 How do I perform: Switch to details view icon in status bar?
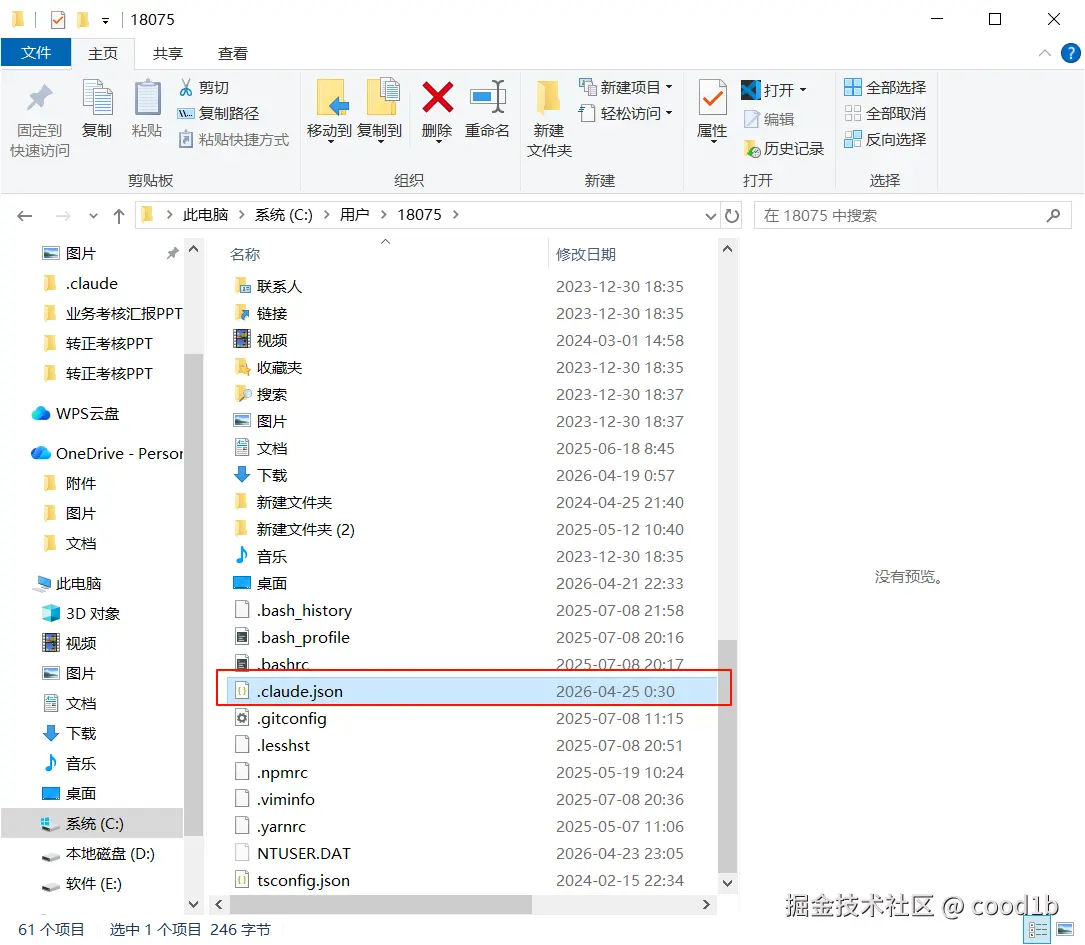[x=1038, y=929]
